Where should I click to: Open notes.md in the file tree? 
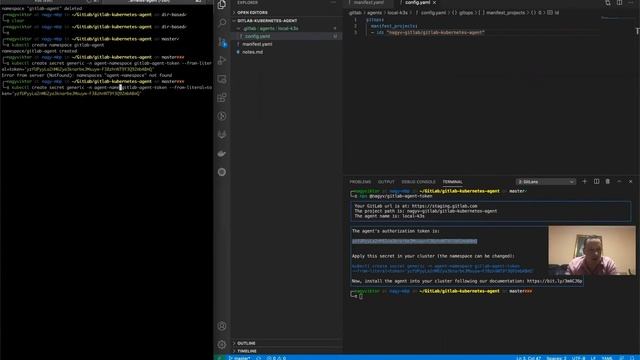pyautogui.click(x=286, y=52)
